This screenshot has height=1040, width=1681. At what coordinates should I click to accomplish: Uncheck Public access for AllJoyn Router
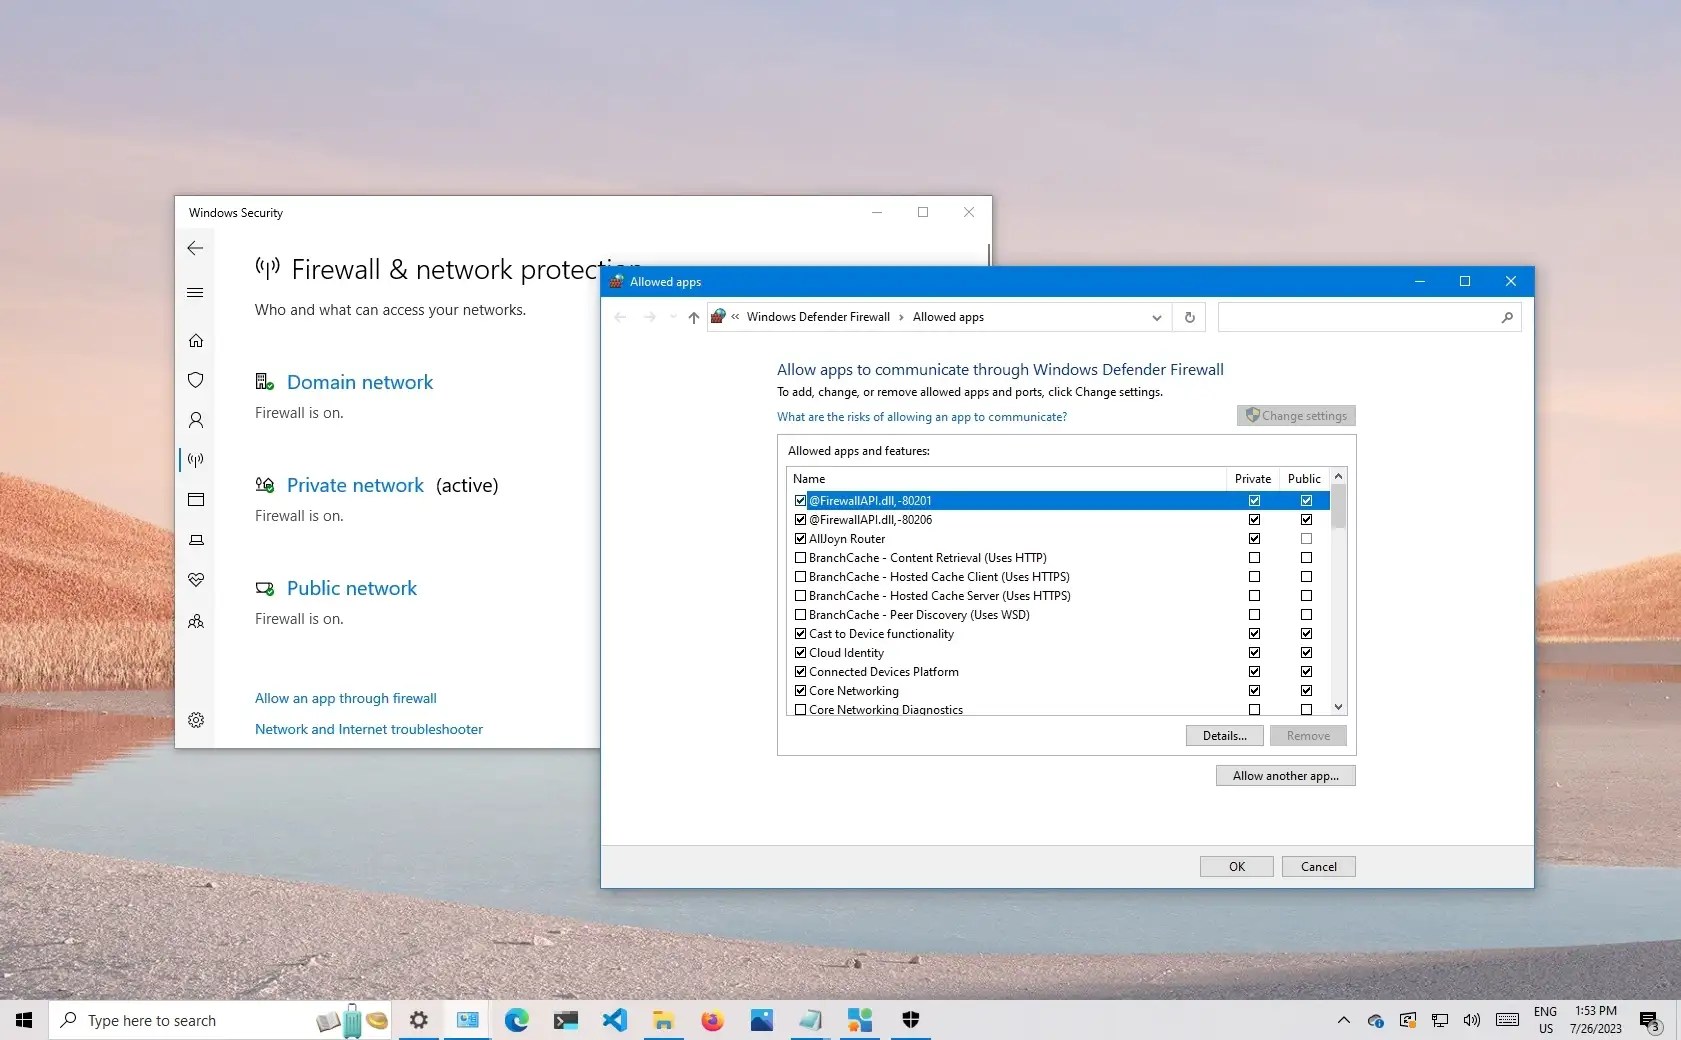click(x=1306, y=538)
